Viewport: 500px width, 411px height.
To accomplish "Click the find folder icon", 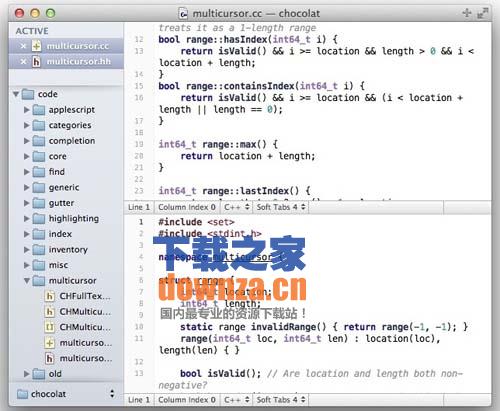I will 39,172.
